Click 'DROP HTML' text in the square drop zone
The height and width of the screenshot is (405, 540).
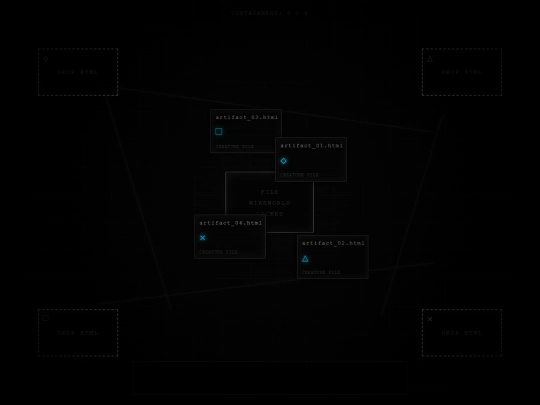78,333
